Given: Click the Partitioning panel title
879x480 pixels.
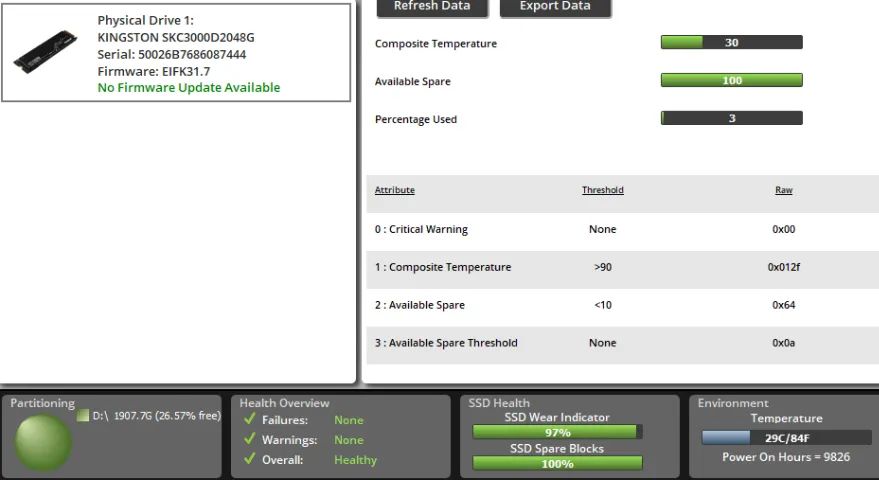Looking at the screenshot, I should point(43,403).
